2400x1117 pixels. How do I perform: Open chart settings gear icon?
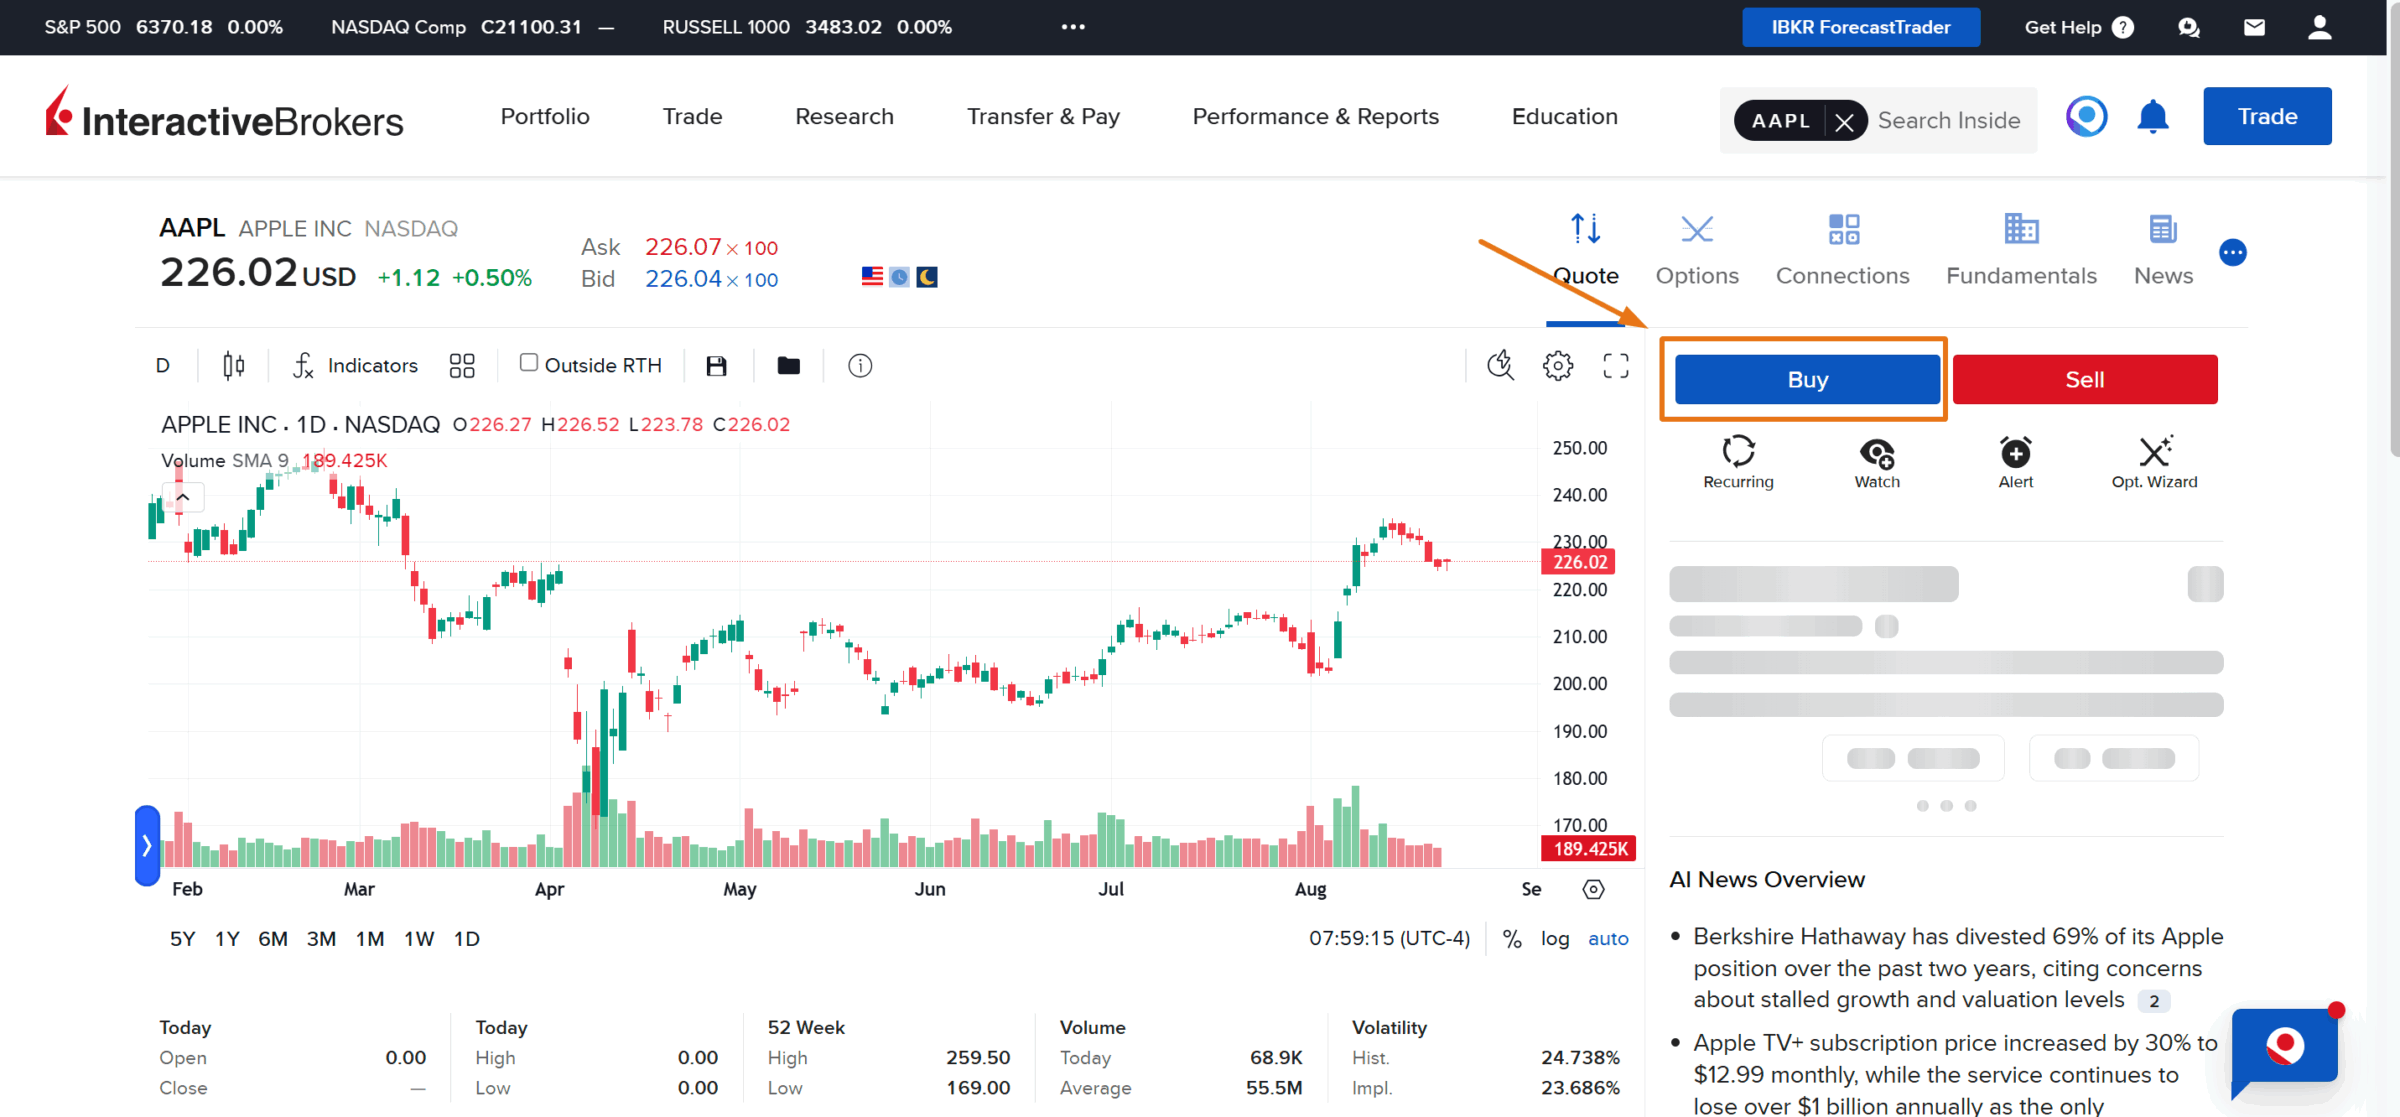[x=1558, y=366]
